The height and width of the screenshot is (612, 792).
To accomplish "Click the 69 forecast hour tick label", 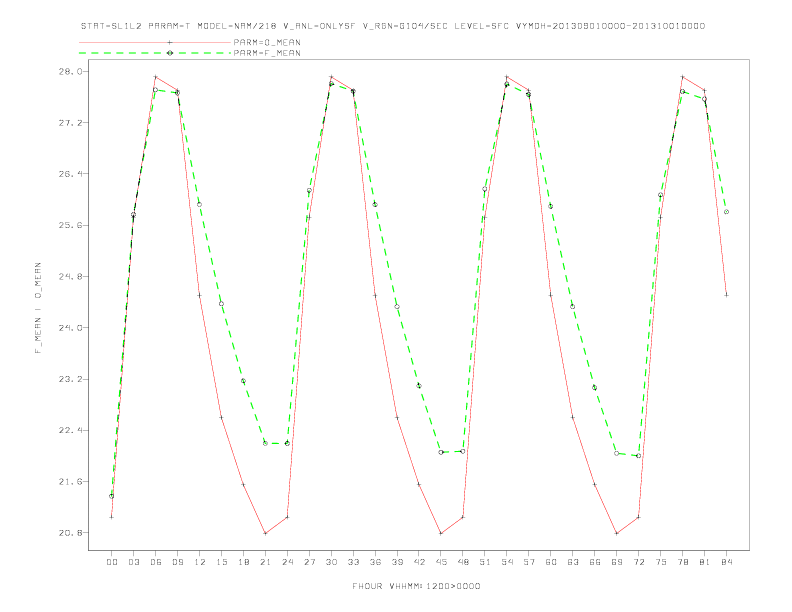I will pyautogui.click(x=617, y=562).
